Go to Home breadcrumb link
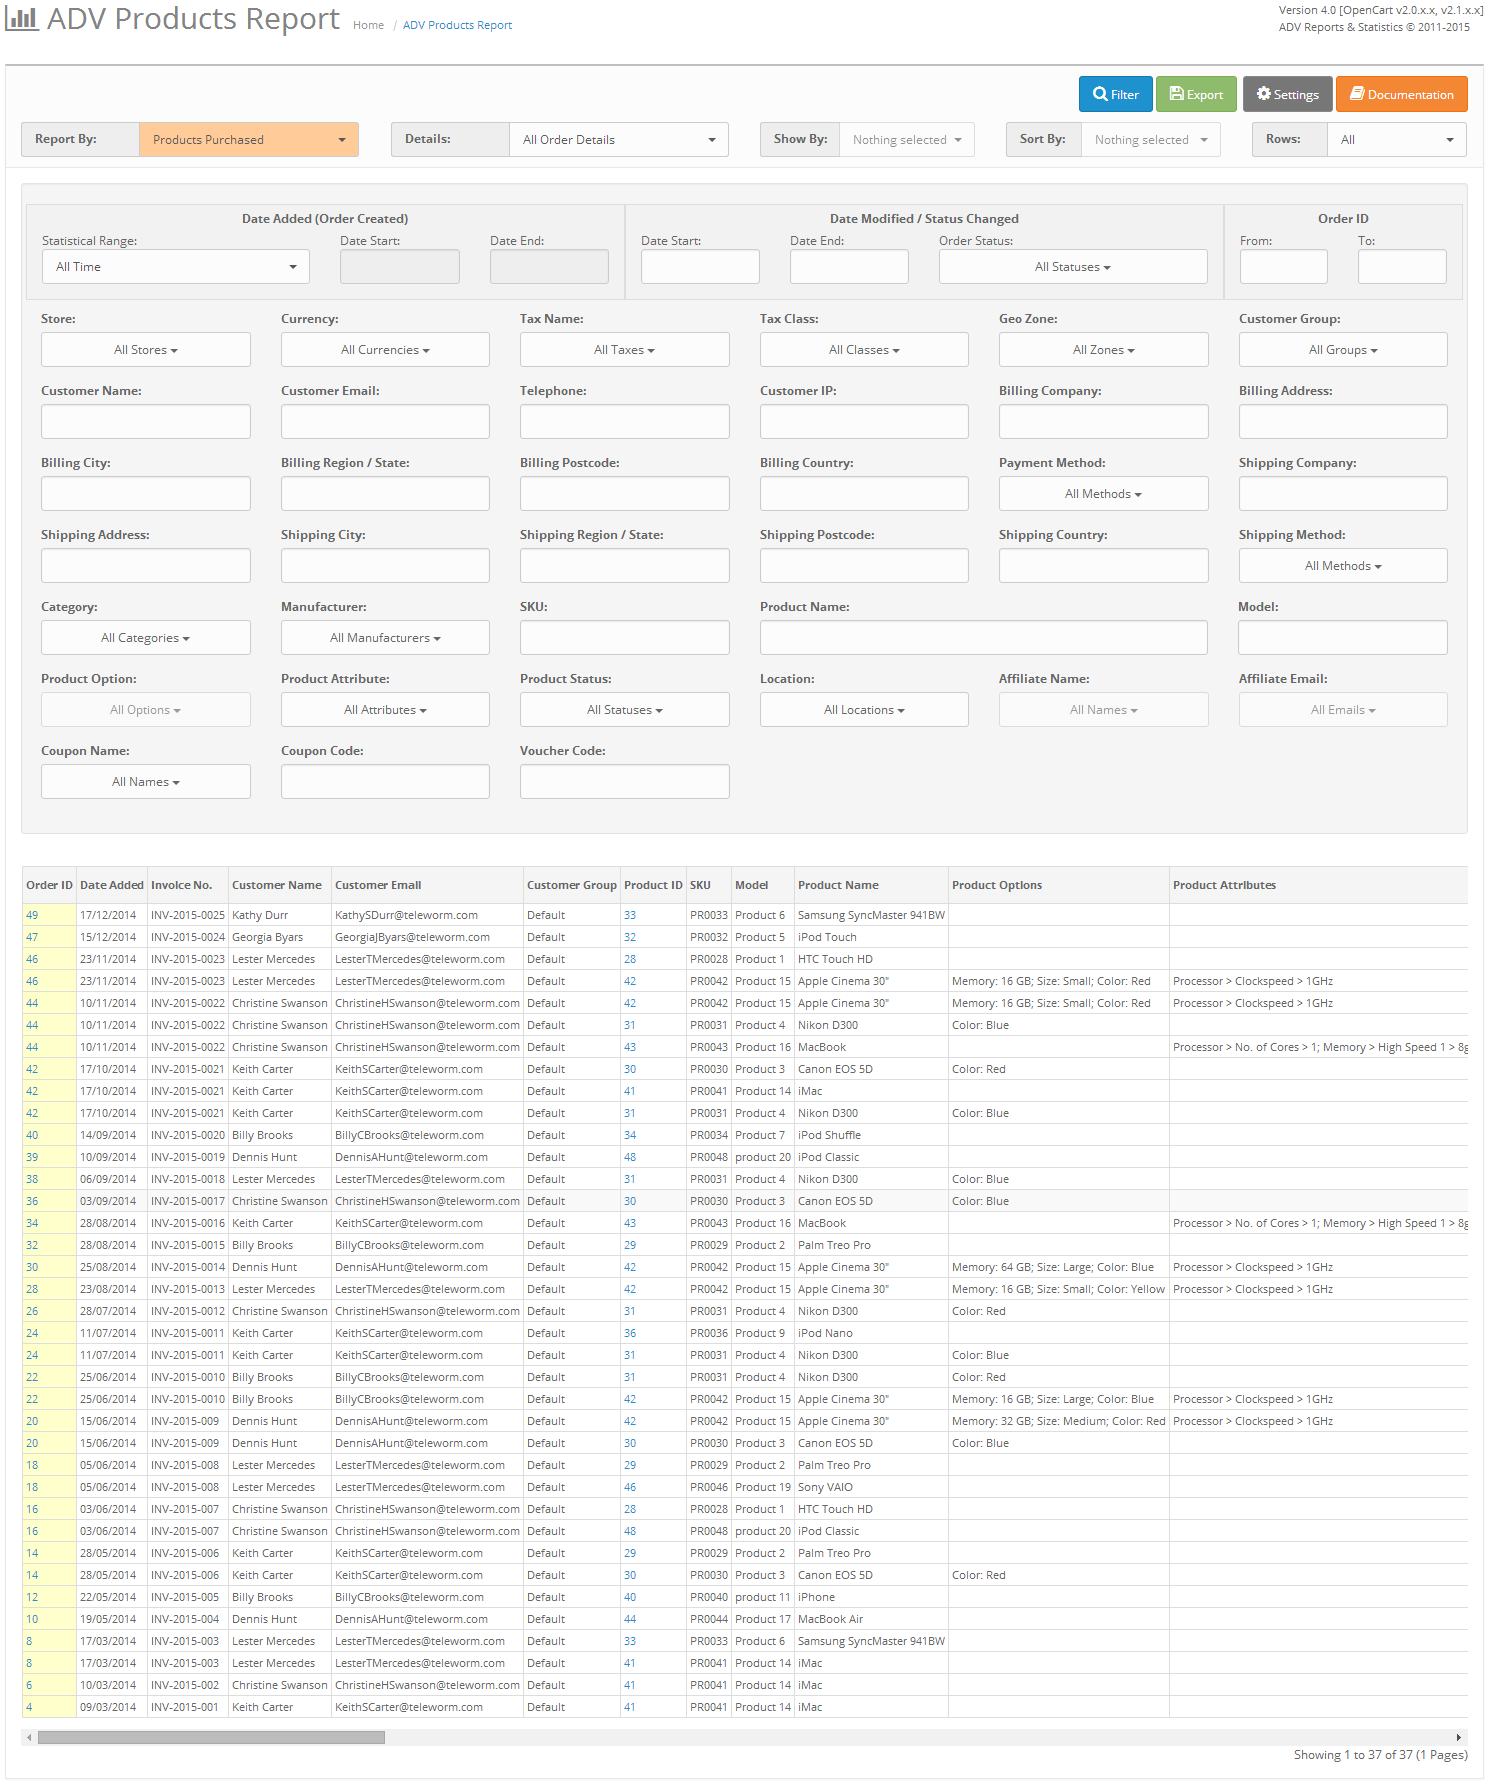Image resolution: width=1488 pixels, height=1782 pixels. [x=368, y=25]
